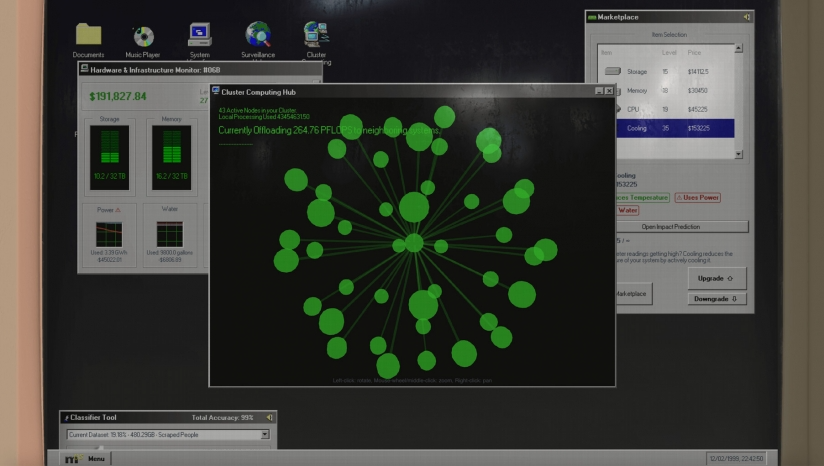Click the Storage item drive icon
Viewport: 824px width, 466px height.
(x=613, y=71)
